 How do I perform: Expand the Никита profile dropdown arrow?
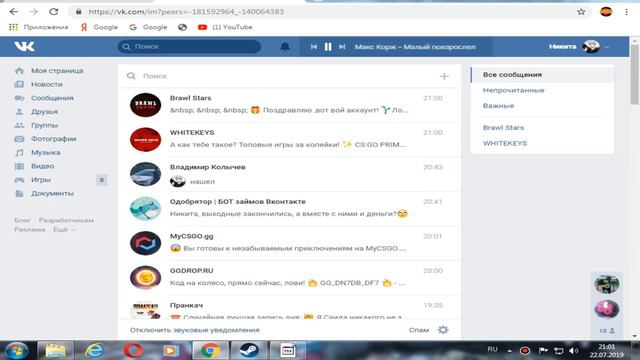pos(607,47)
